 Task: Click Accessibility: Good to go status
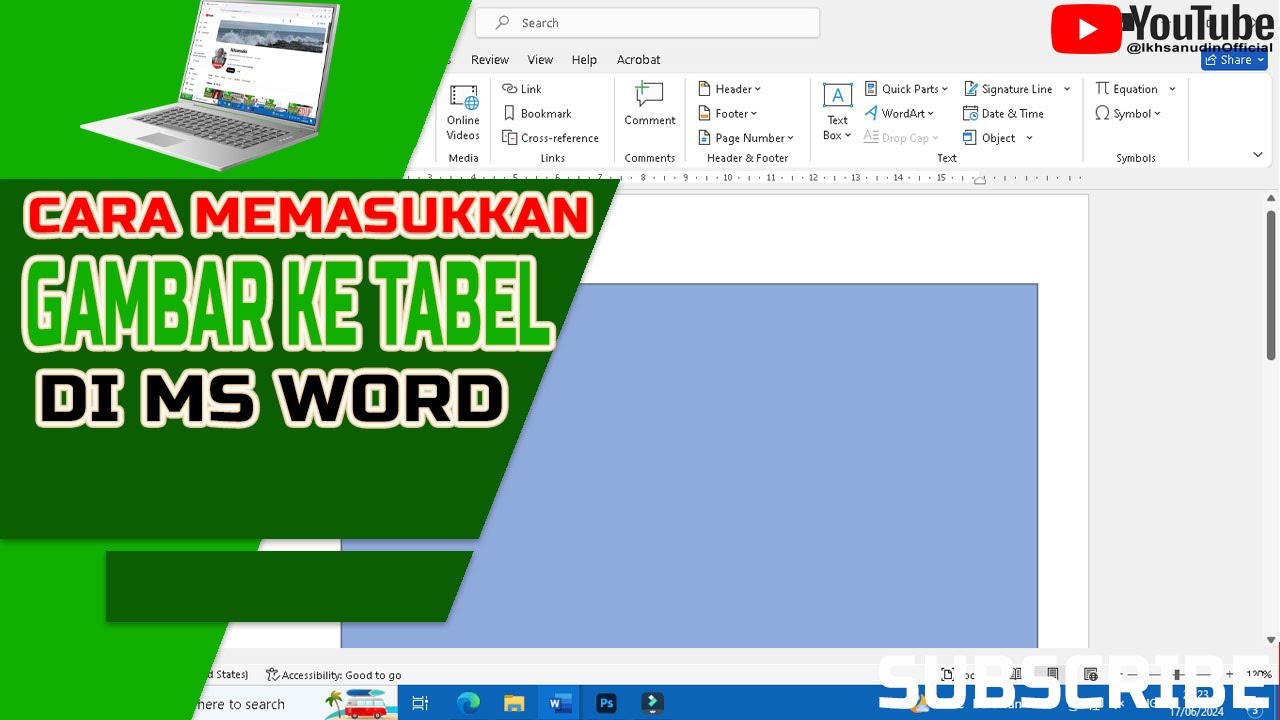point(334,675)
